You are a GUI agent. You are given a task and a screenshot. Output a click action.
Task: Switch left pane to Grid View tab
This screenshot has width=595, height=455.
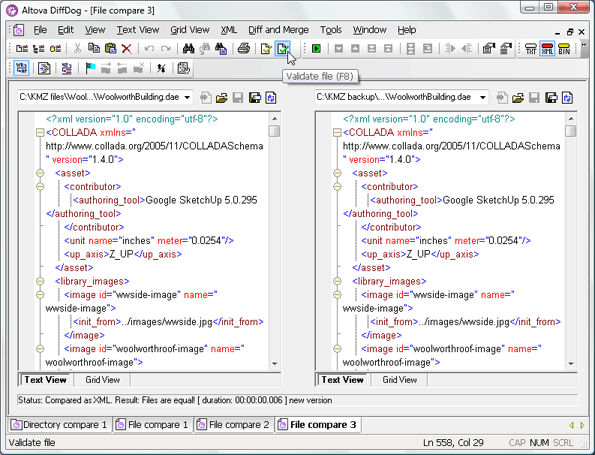102,380
